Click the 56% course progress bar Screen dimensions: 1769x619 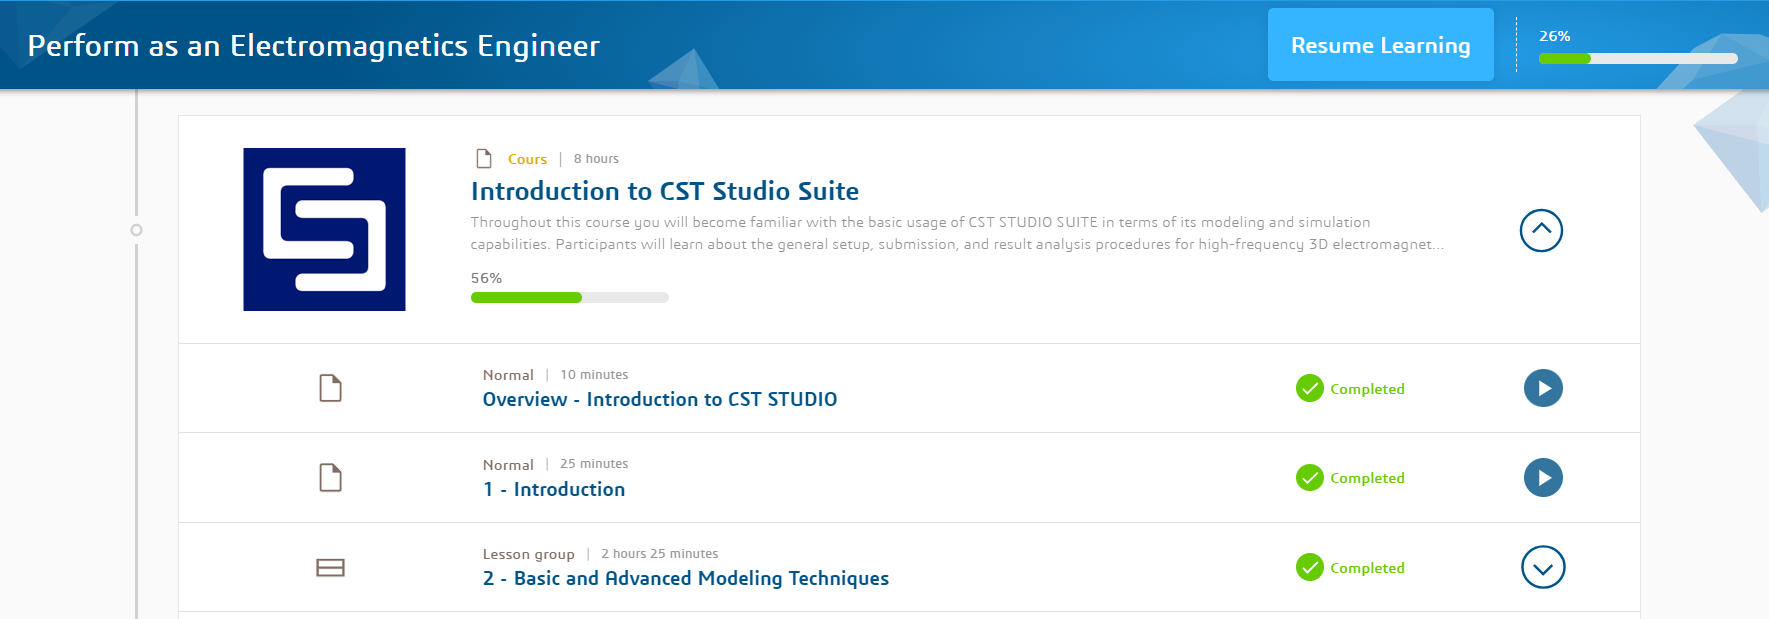[x=569, y=297]
